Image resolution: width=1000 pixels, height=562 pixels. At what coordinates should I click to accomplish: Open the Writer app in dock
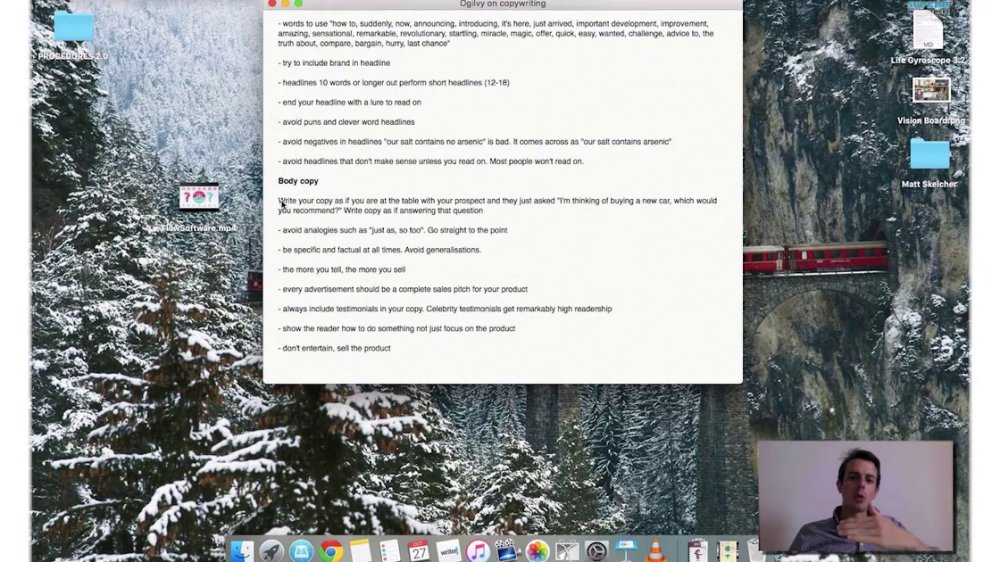coord(448,551)
